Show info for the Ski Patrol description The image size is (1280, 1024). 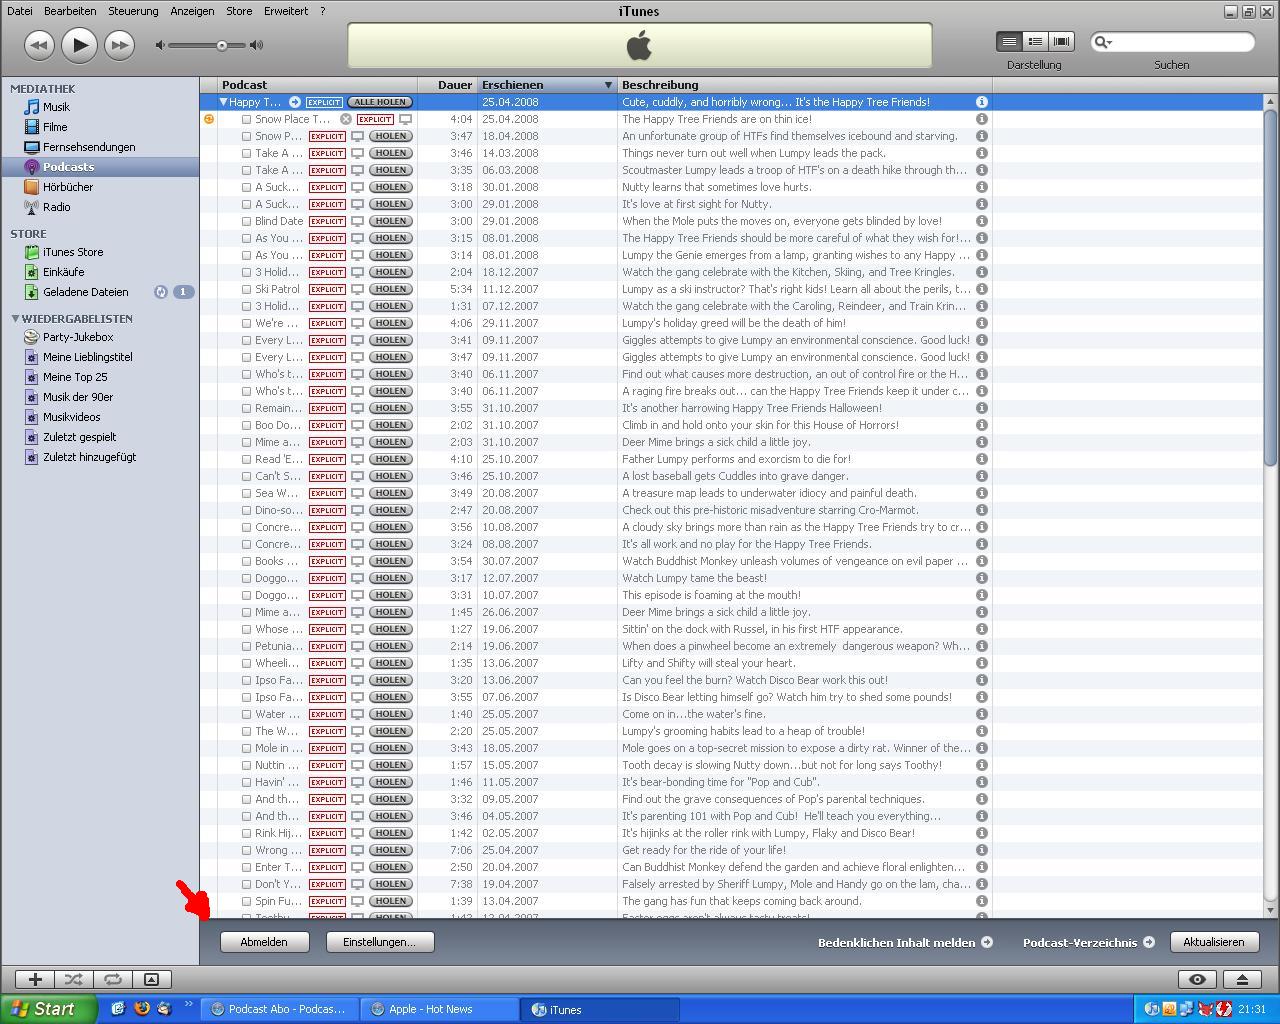[x=982, y=289]
